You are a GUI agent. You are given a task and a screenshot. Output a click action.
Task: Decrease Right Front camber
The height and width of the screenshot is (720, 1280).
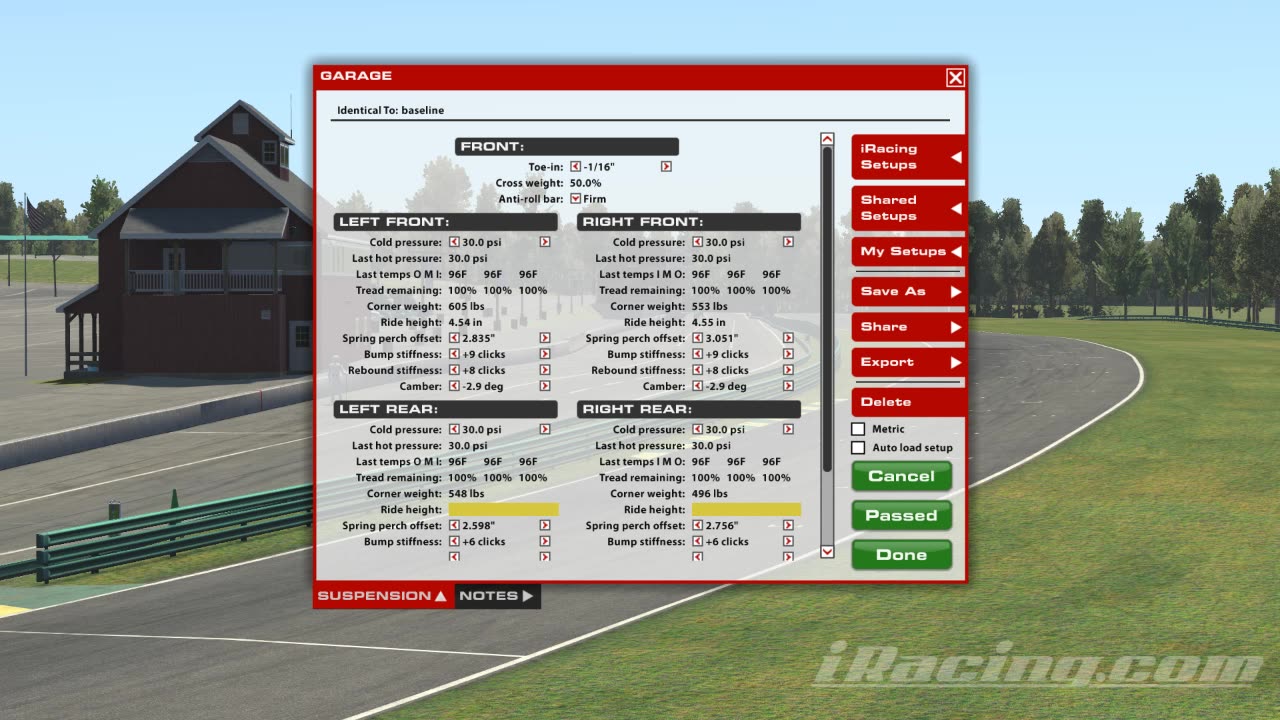(x=697, y=386)
